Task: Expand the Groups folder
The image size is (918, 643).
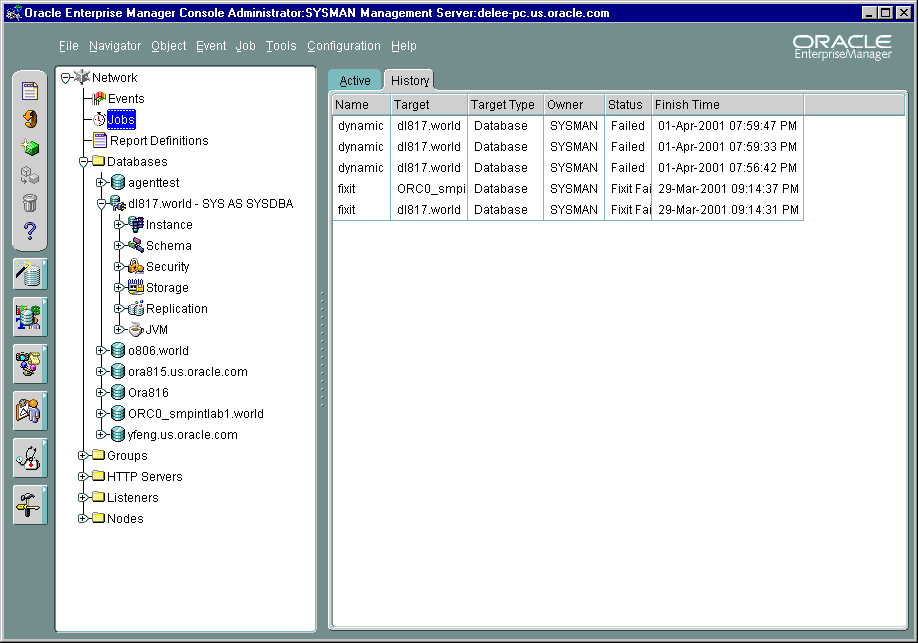Action: point(83,456)
